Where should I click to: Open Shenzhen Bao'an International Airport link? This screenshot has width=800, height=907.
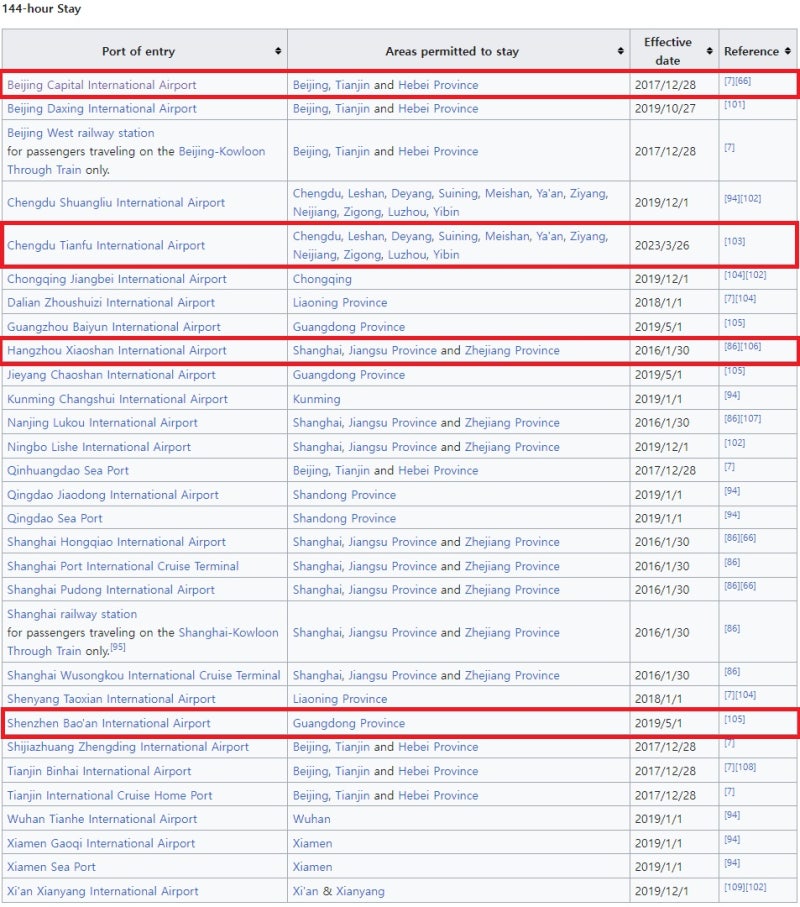tap(109, 723)
